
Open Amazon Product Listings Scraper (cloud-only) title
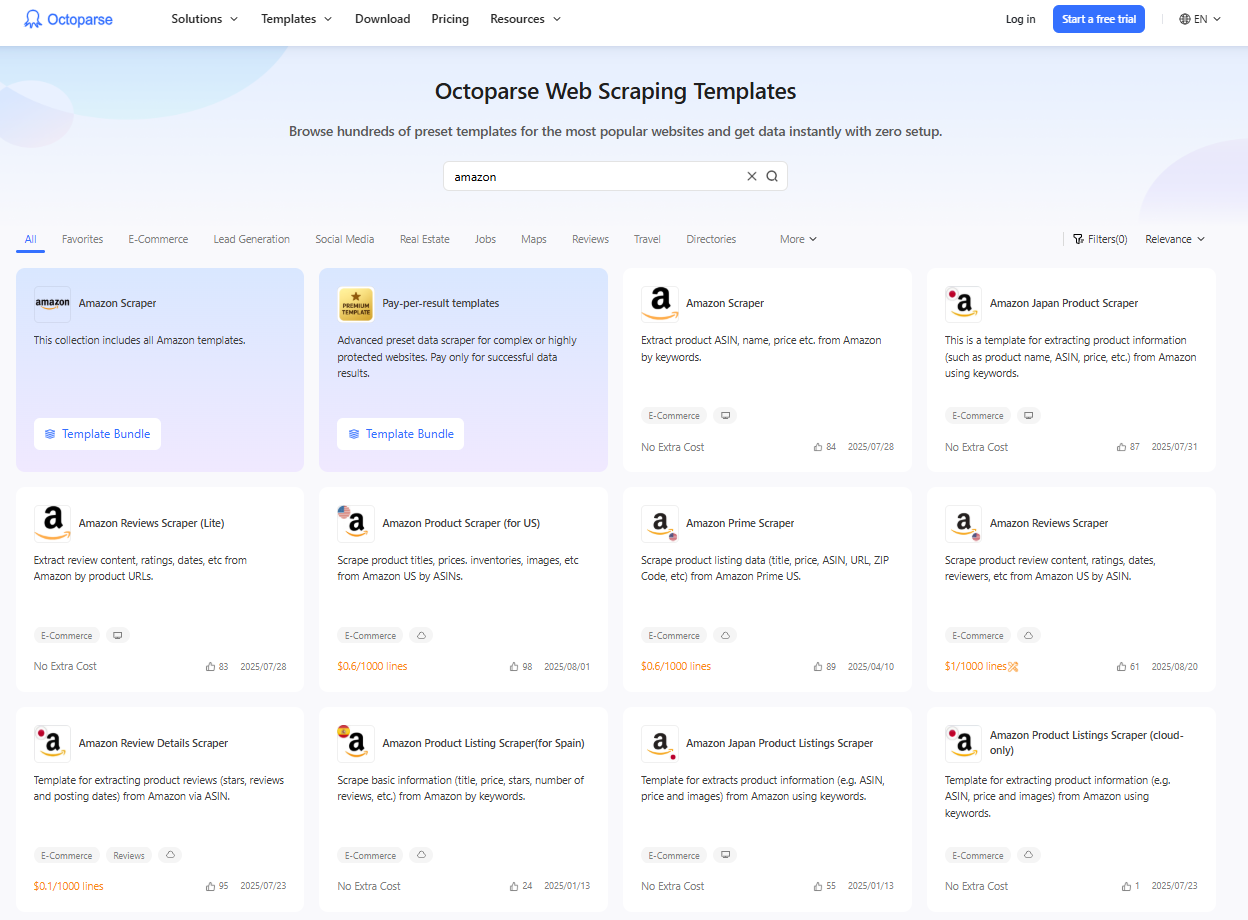point(1086,742)
